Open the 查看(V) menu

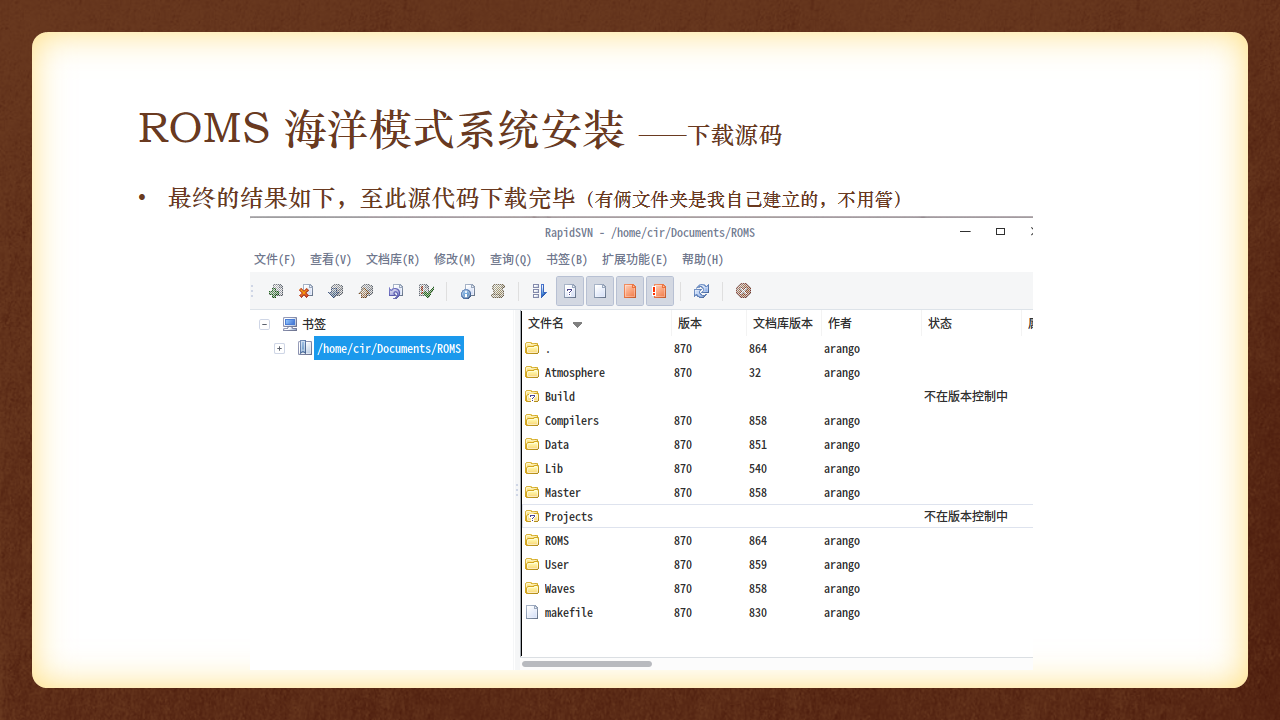click(x=330, y=259)
